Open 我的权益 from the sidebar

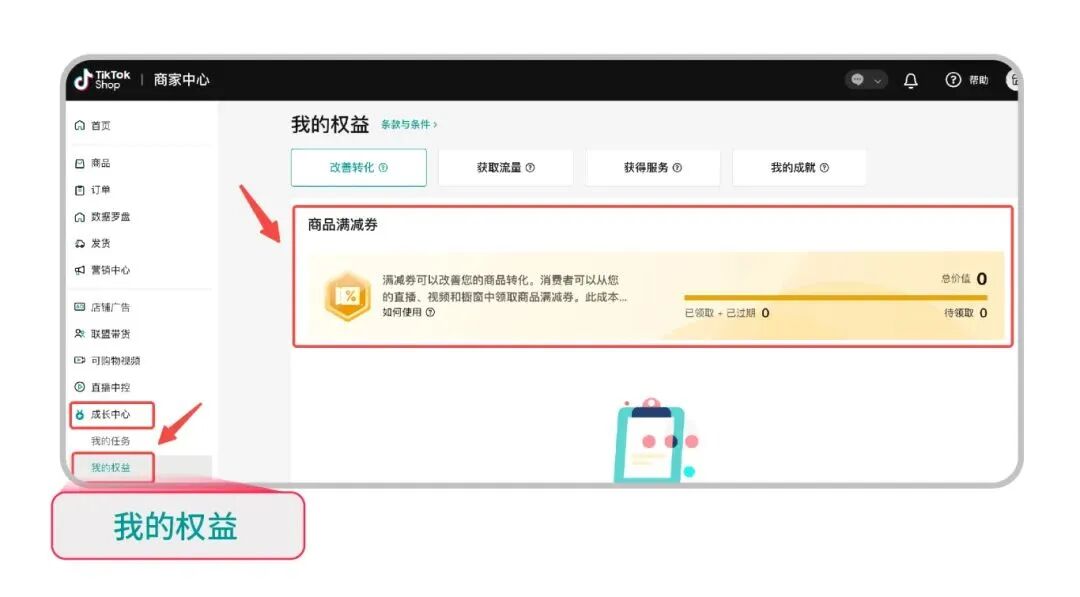click(x=113, y=466)
